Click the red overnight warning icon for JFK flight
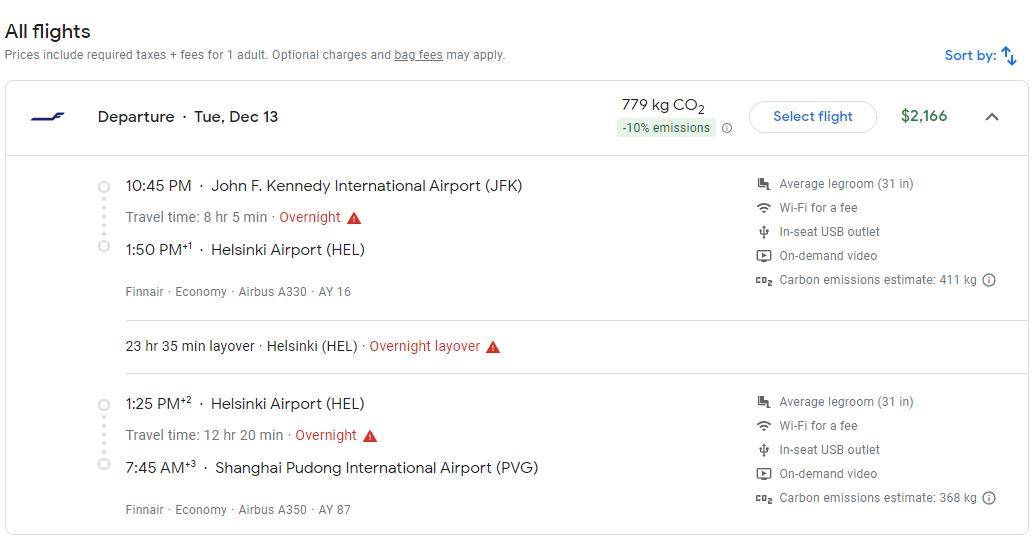Image resolution: width=1034 pixels, height=544 pixels. tap(354, 218)
